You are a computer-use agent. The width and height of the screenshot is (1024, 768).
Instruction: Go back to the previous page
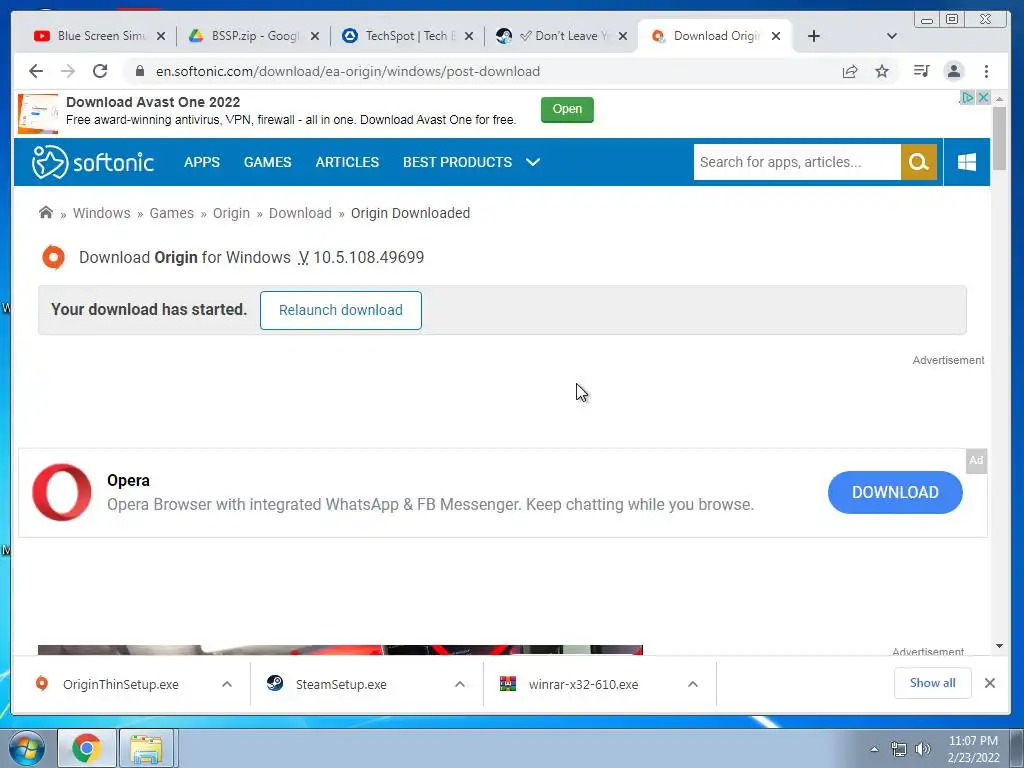click(36, 71)
